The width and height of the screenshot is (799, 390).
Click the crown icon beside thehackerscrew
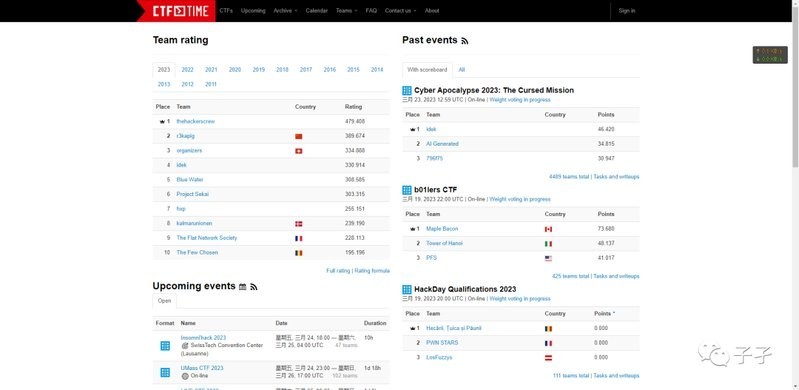162,122
